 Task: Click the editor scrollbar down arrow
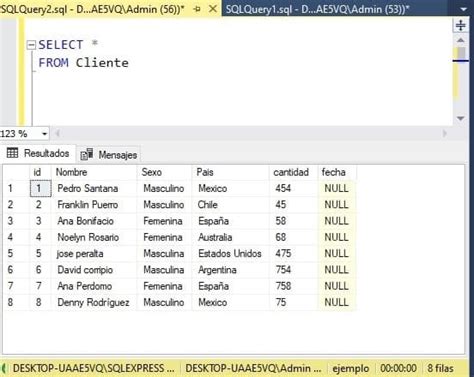point(461,118)
